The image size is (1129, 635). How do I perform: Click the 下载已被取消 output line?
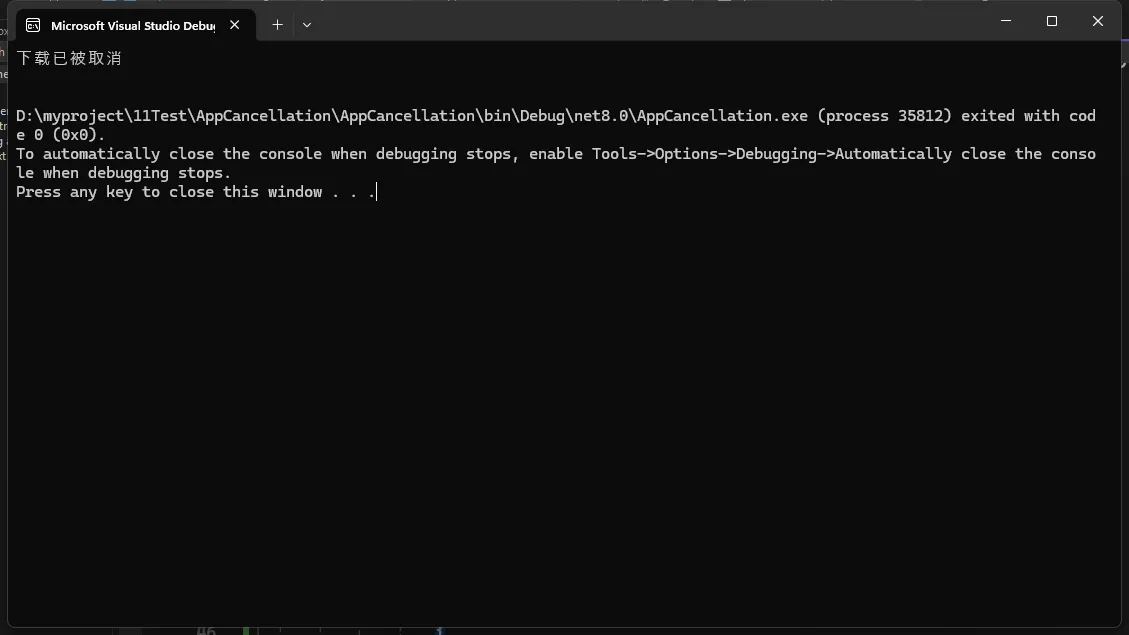(69, 59)
